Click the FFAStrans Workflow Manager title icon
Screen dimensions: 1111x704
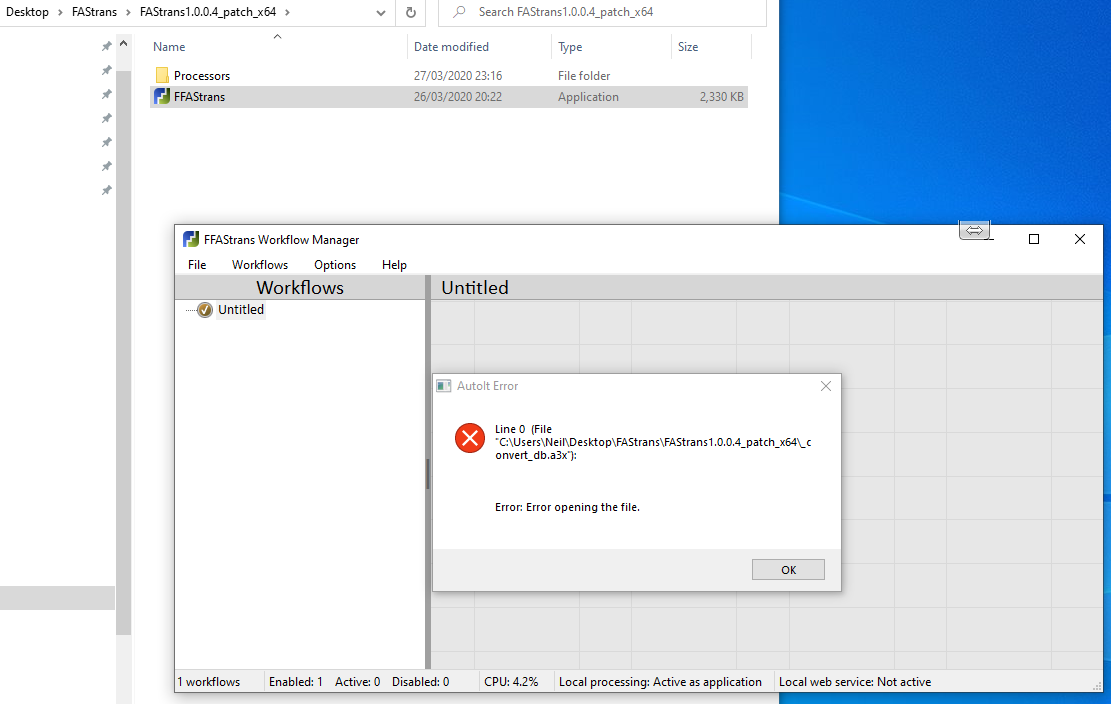pyautogui.click(x=191, y=239)
